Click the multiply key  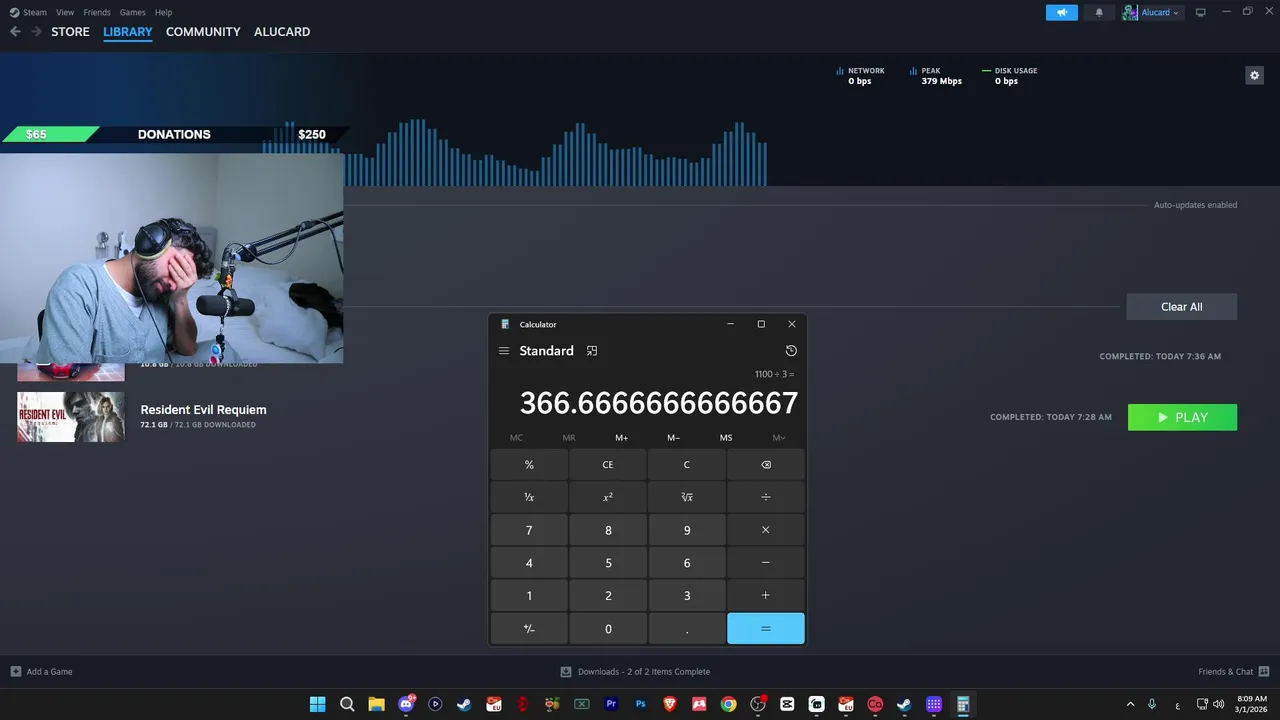(x=766, y=530)
